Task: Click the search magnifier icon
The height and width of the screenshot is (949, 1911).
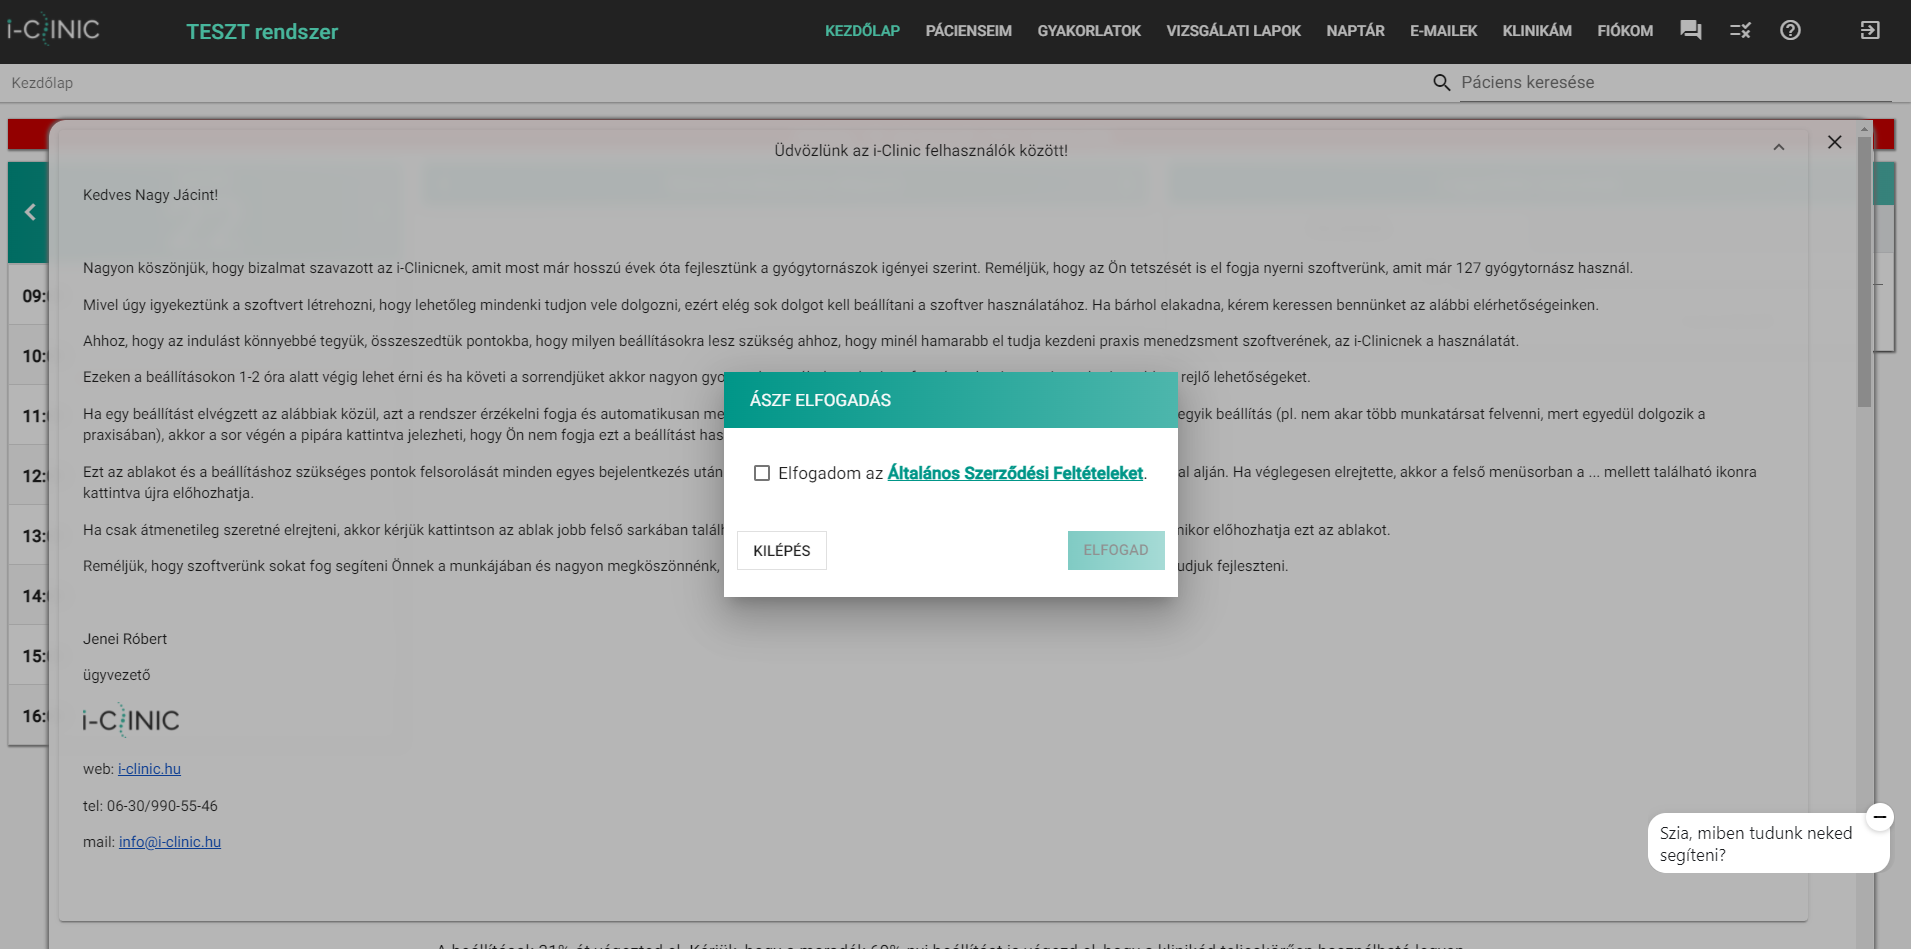Action: point(1441,83)
